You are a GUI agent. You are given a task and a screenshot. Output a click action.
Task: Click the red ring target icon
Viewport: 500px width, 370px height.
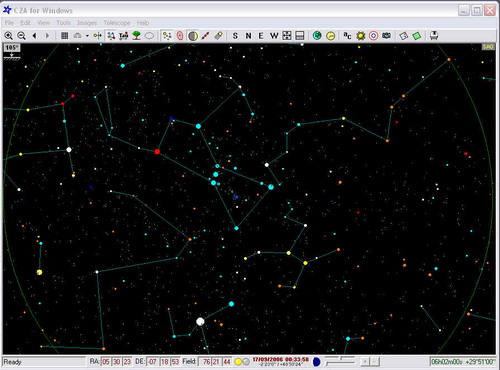pyautogui.click(x=373, y=36)
